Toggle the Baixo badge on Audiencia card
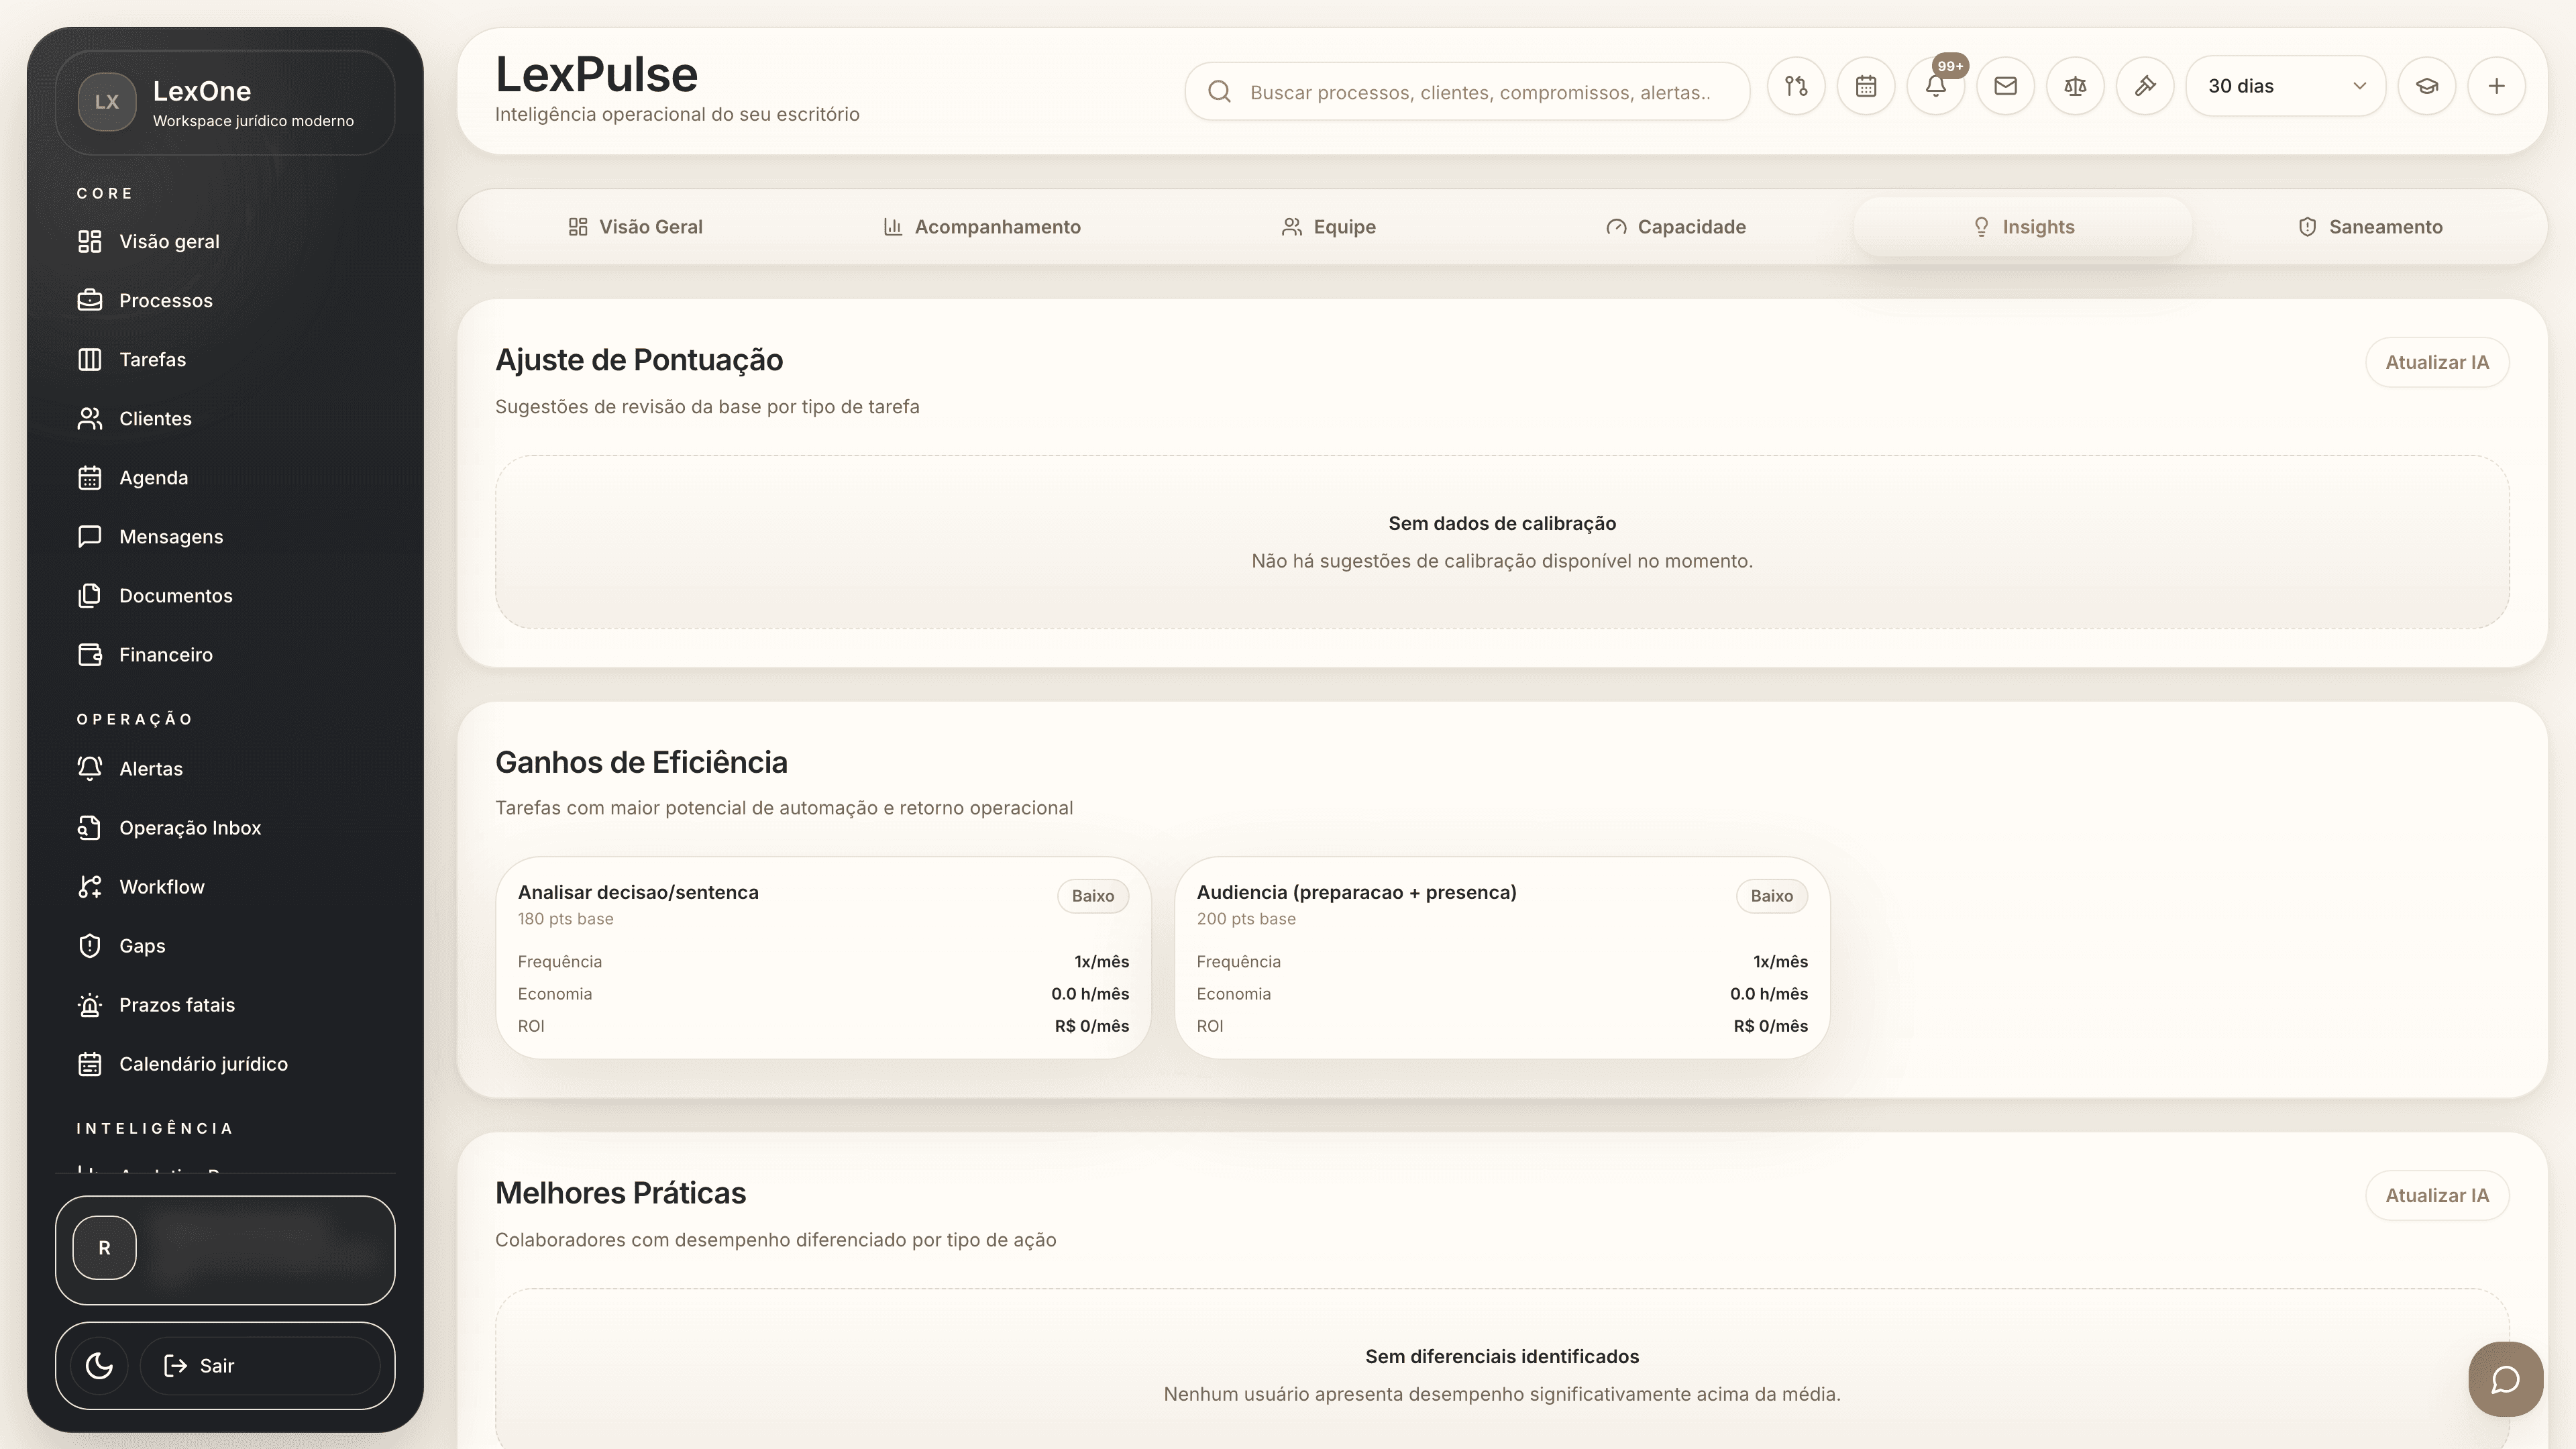Image resolution: width=2576 pixels, height=1449 pixels. [1771, 896]
